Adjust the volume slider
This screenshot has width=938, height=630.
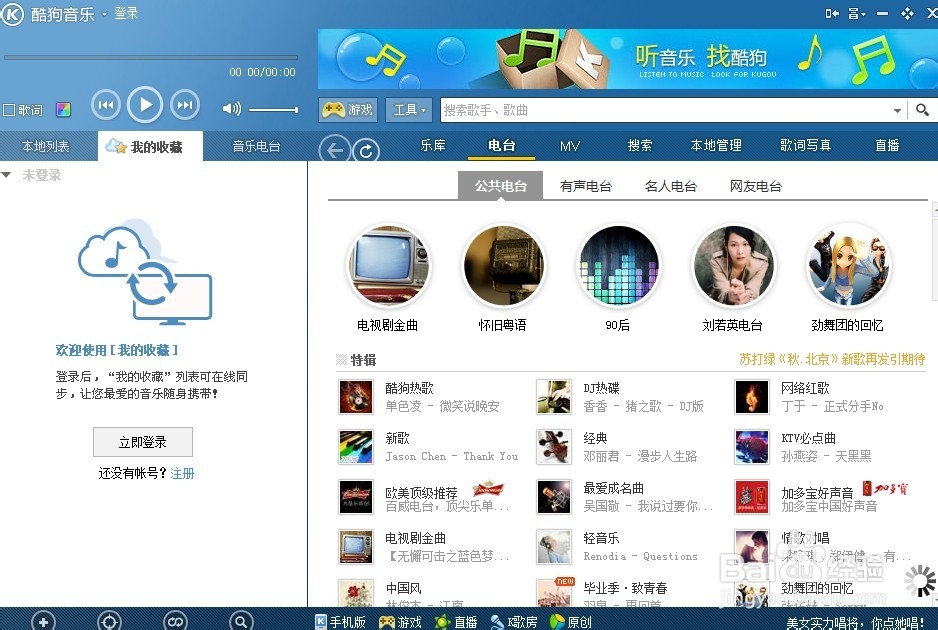[x=273, y=109]
